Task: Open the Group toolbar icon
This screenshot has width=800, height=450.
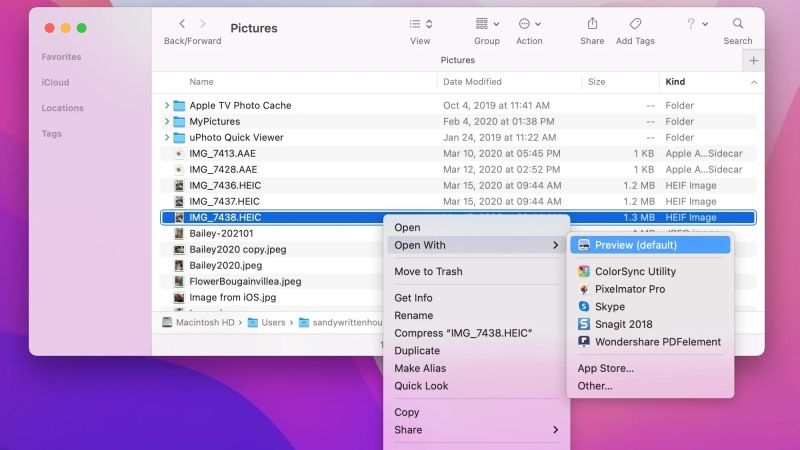Action: [482, 23]
